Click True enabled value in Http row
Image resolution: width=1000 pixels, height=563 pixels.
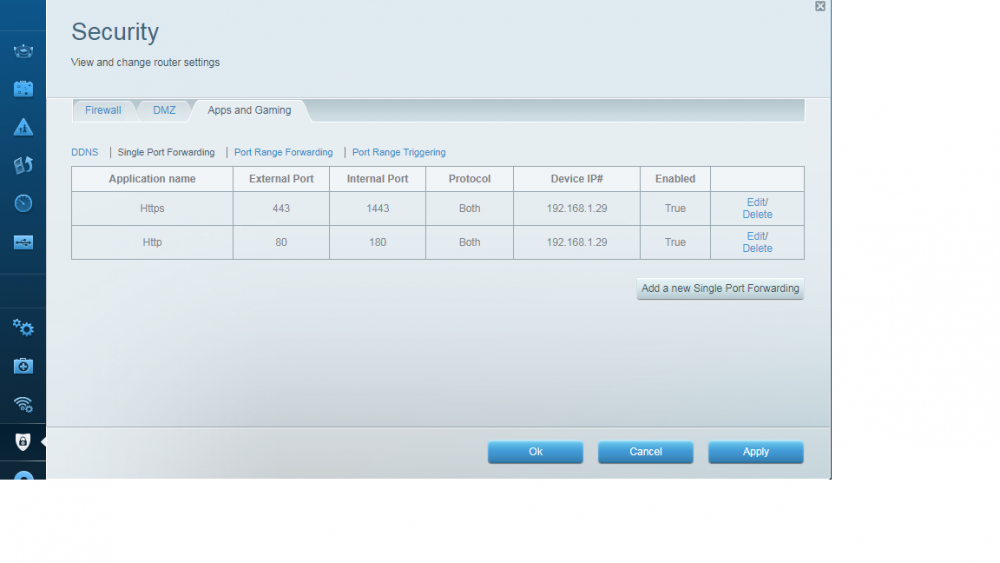click(675, 242)
